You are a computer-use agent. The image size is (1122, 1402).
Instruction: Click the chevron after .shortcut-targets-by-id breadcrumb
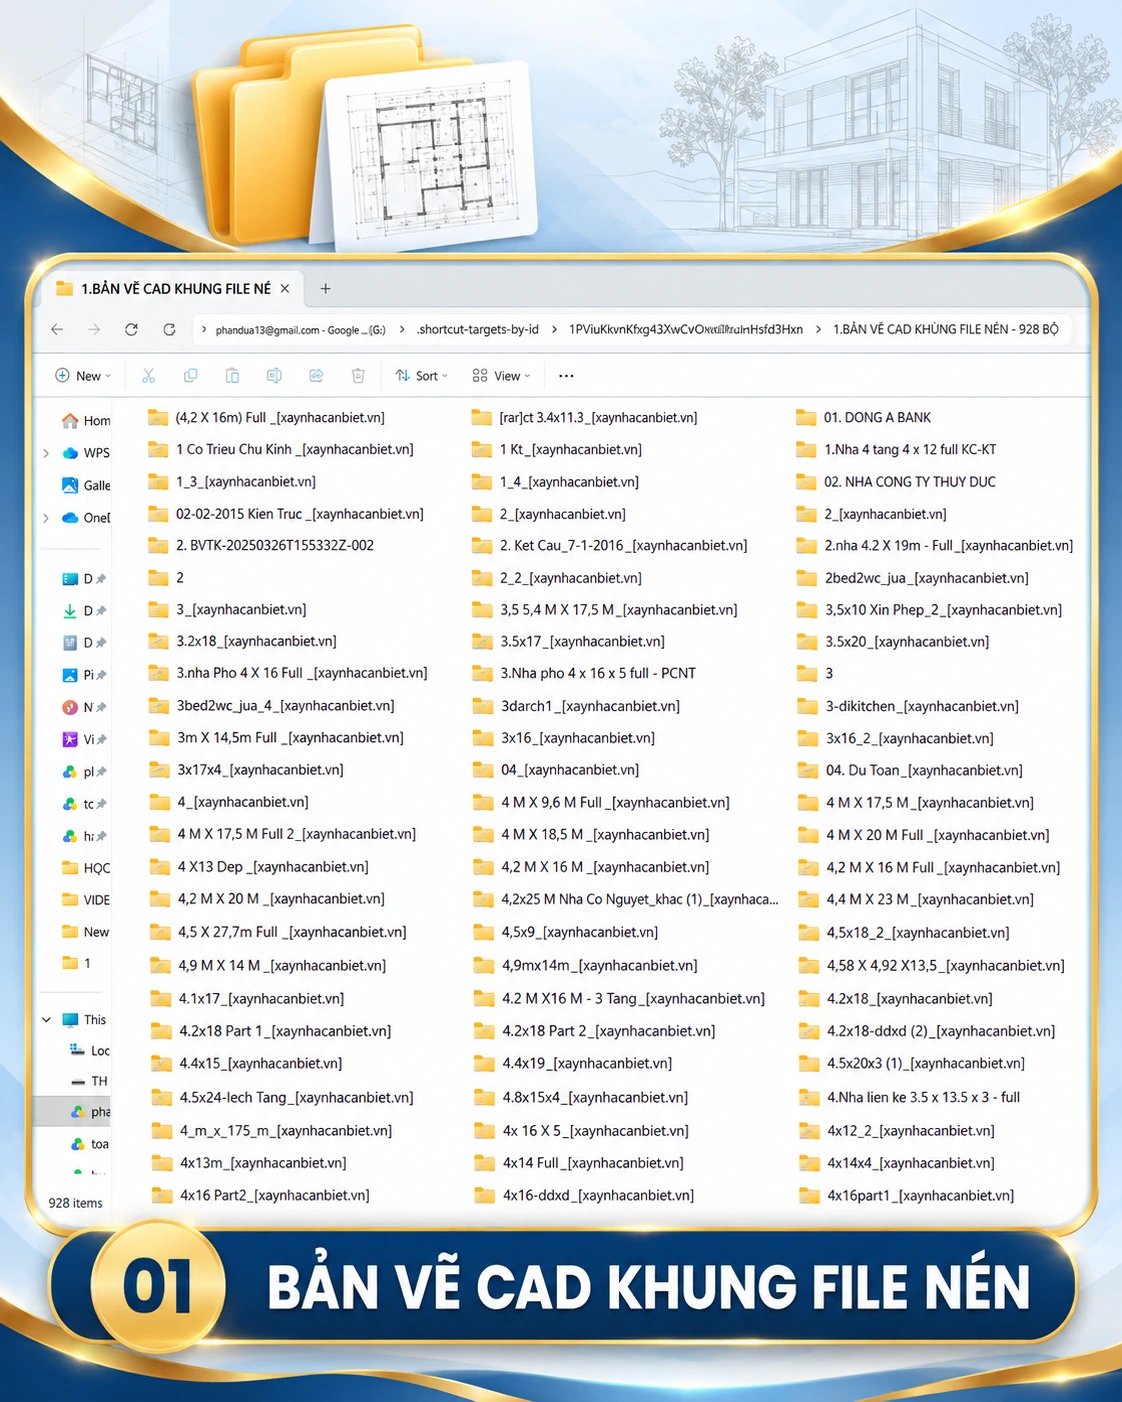(554, 329)
